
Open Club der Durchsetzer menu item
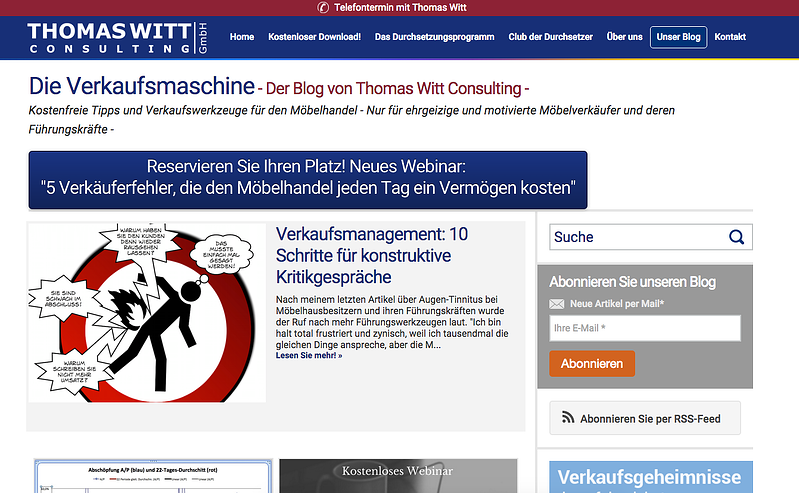coord(550,37)
